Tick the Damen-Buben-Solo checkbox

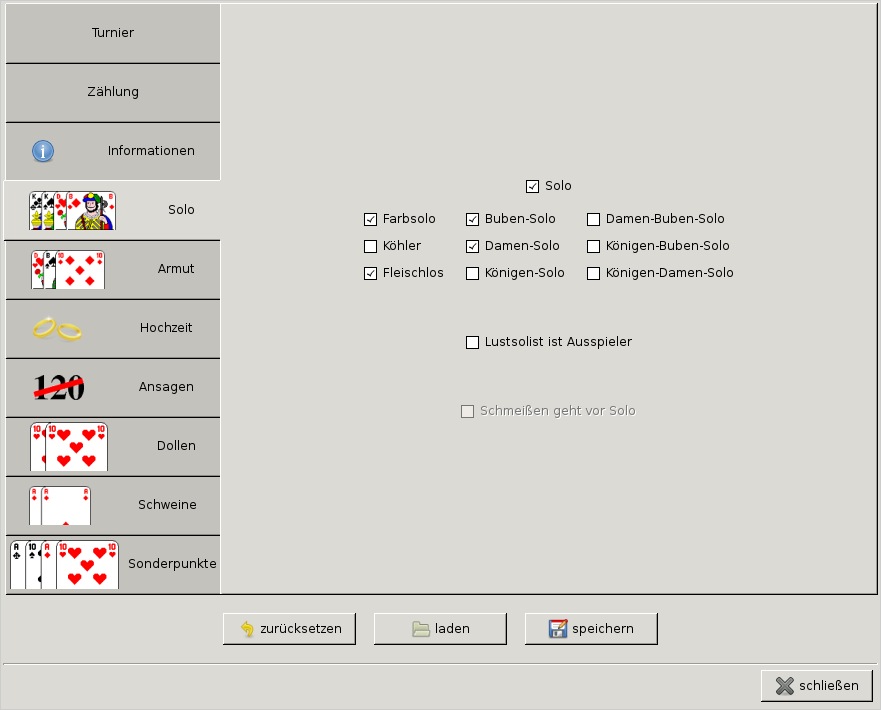click(594, 219)
